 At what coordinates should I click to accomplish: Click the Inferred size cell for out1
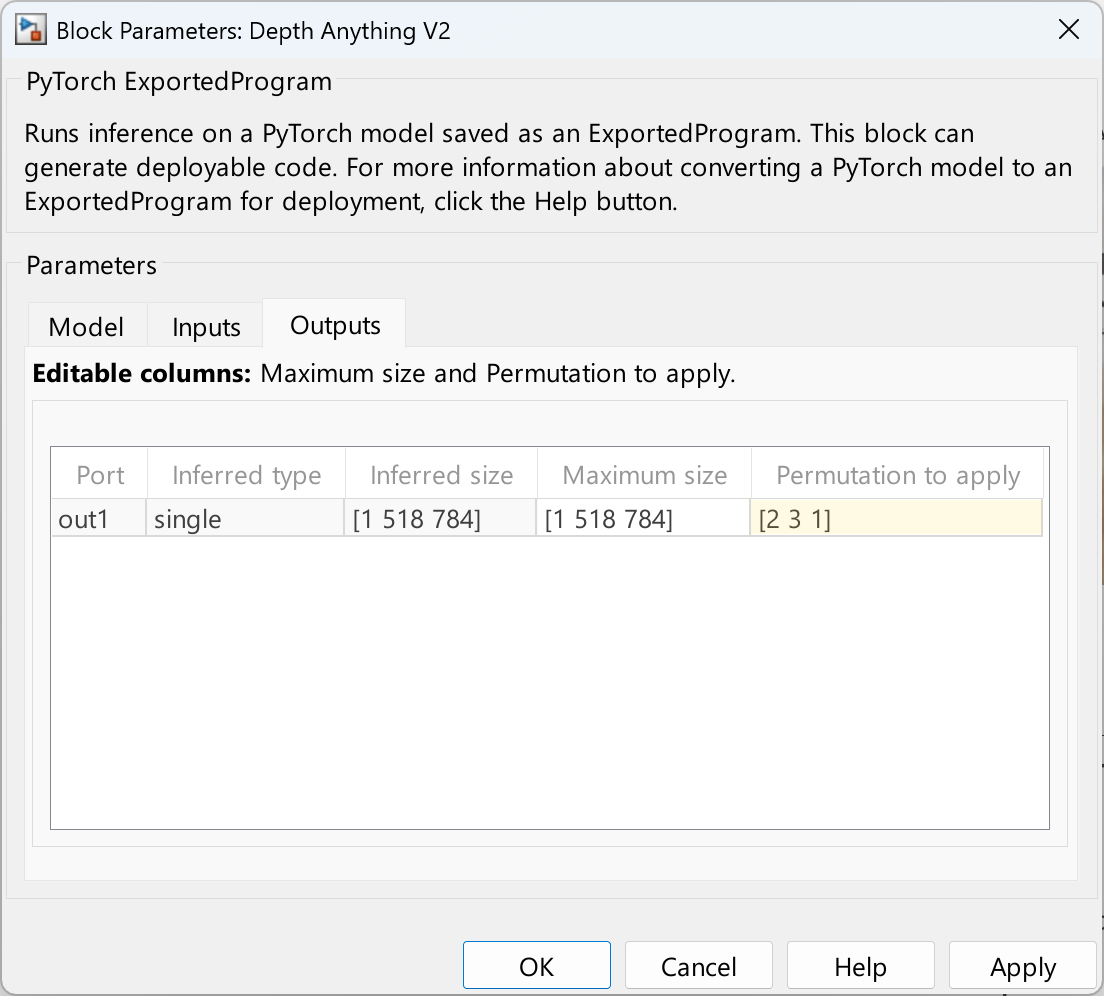[441, 519]
